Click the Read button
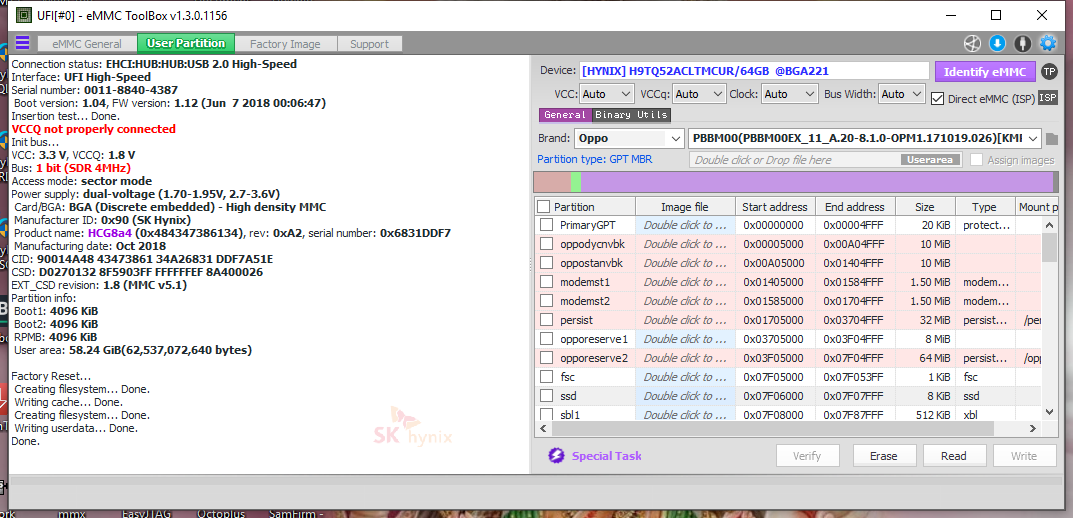The width and height of the screenshot is (1073, 518). (x=953, y=456)
